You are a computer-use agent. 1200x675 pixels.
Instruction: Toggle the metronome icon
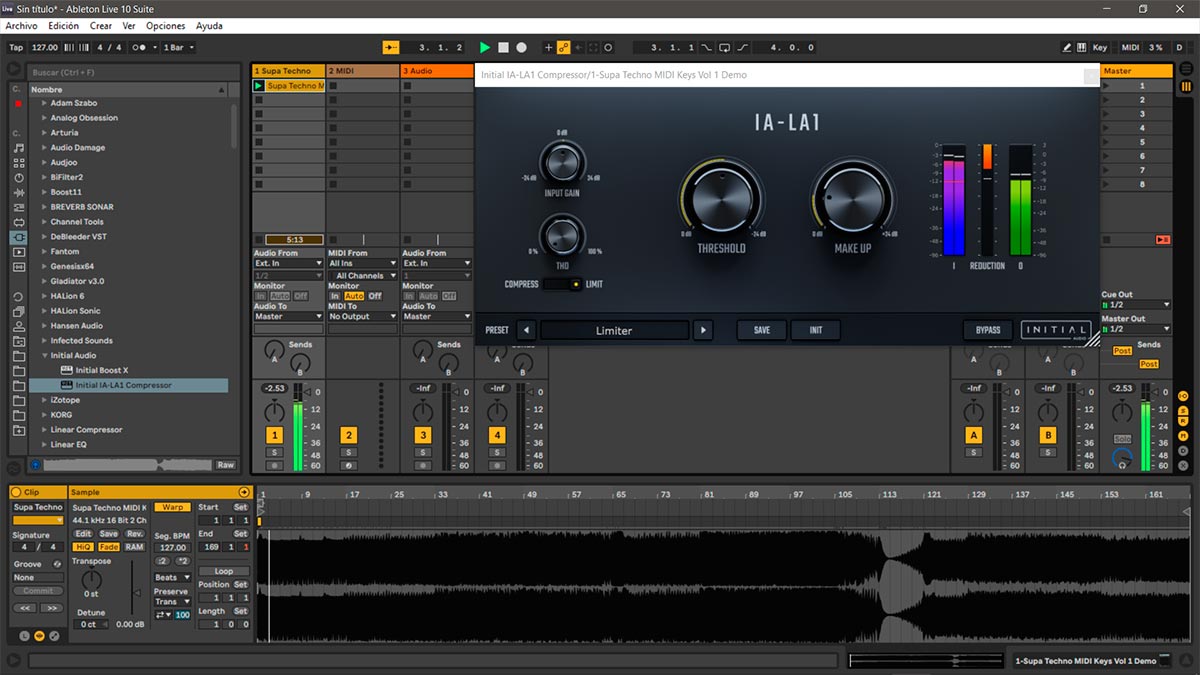(140, 47)
